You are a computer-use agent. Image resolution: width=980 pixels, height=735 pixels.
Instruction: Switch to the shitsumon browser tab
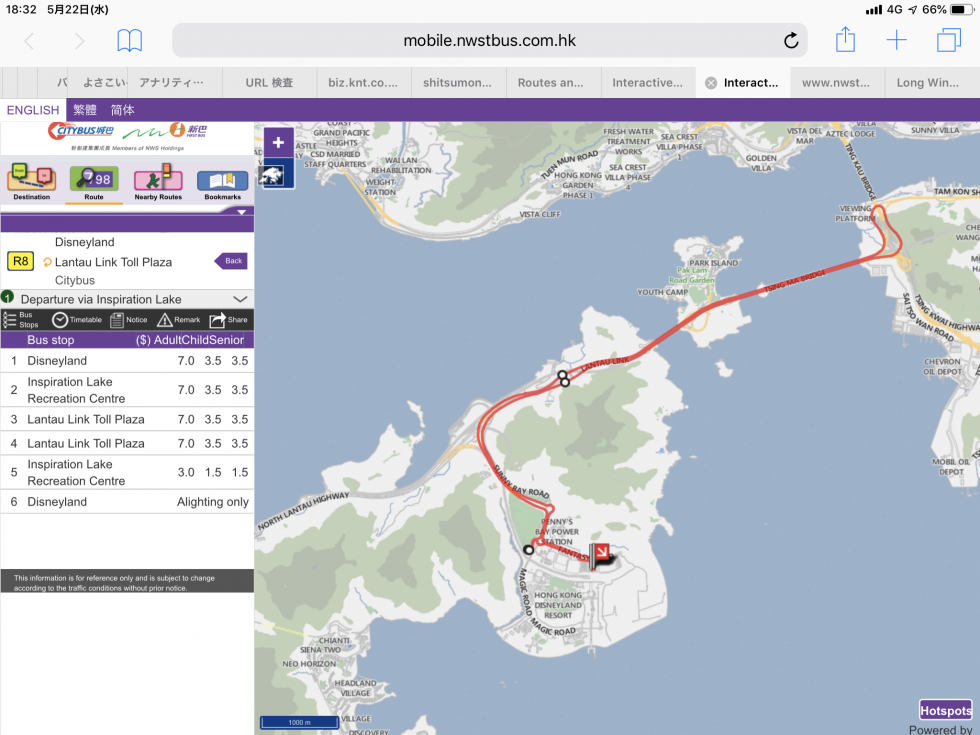[x=458, y=82]
